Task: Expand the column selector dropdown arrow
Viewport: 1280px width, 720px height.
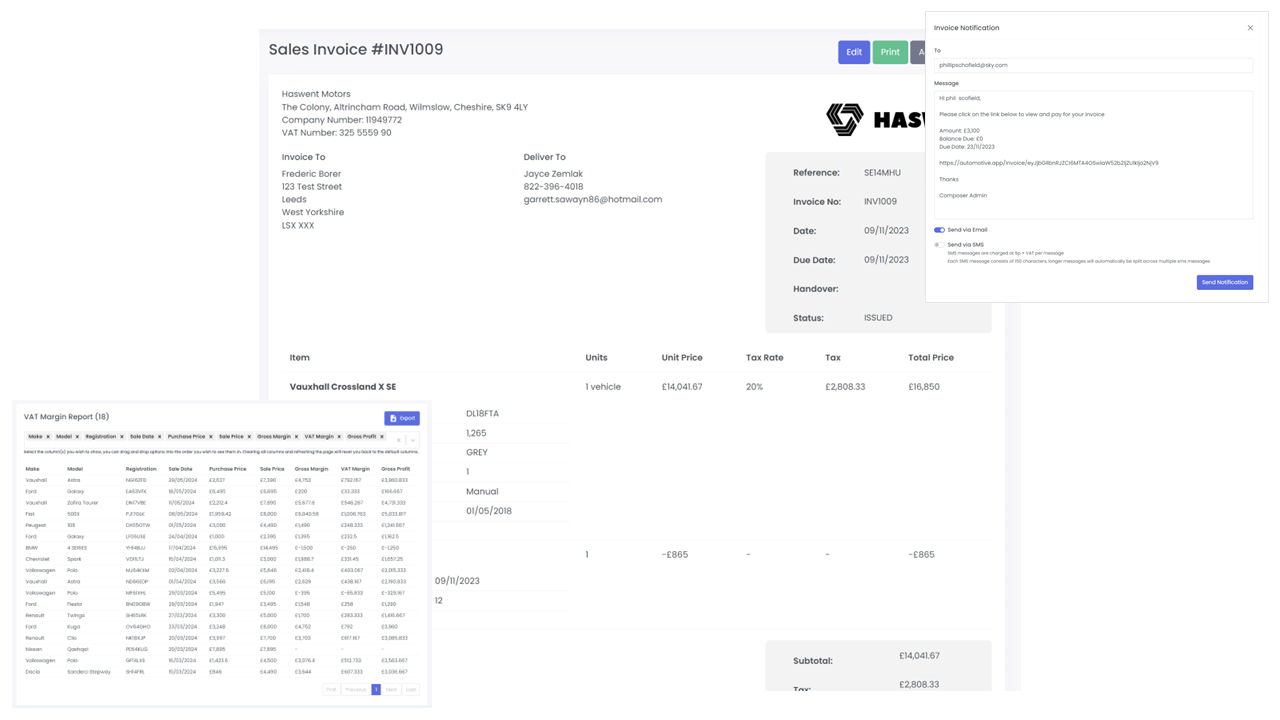Action: pyautogui.click(x=412, y=440)
